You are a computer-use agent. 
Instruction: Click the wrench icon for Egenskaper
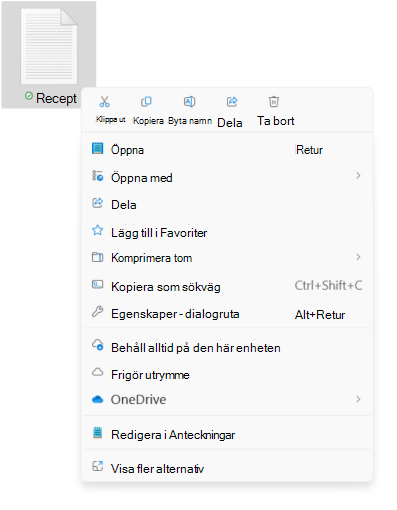[97, 312]
